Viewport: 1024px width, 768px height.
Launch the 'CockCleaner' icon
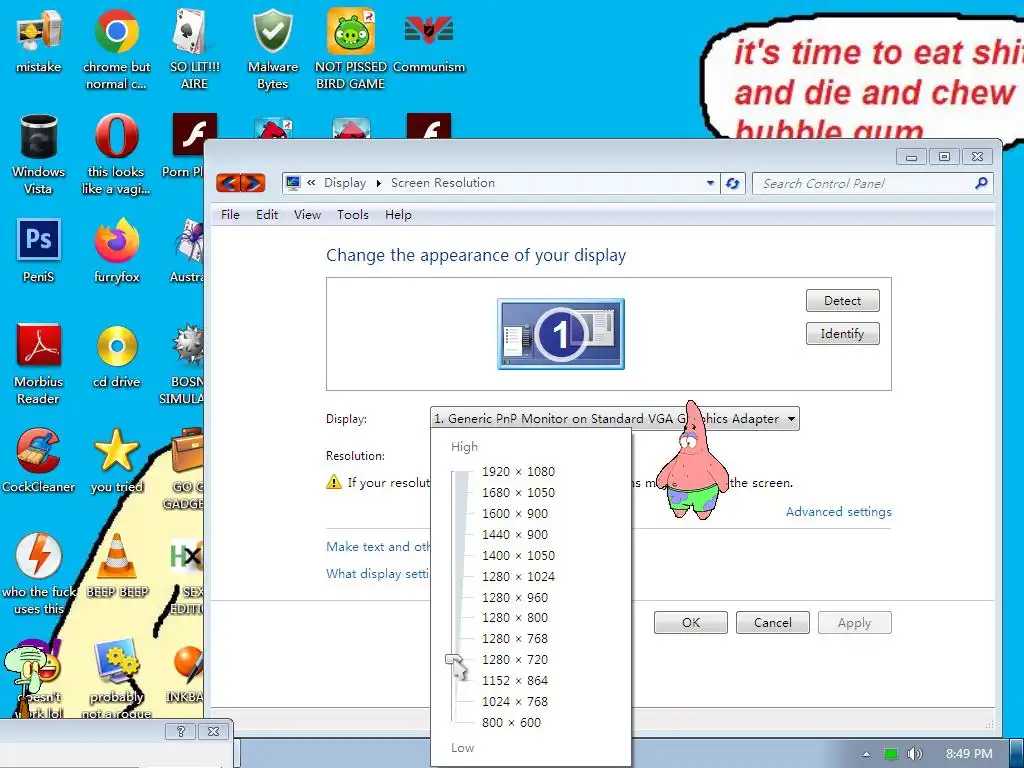tap(39, 460)
